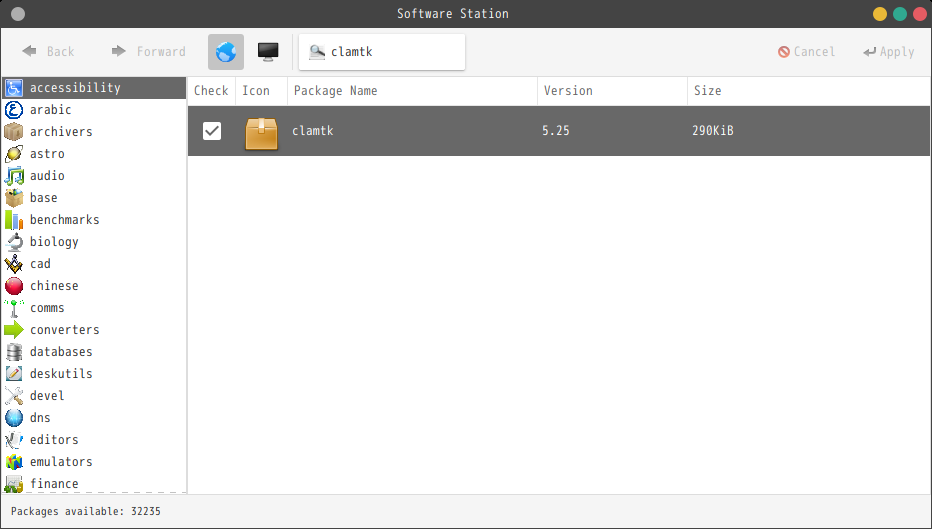Close window with red button

pyautogui.click(x=920, y=14)
